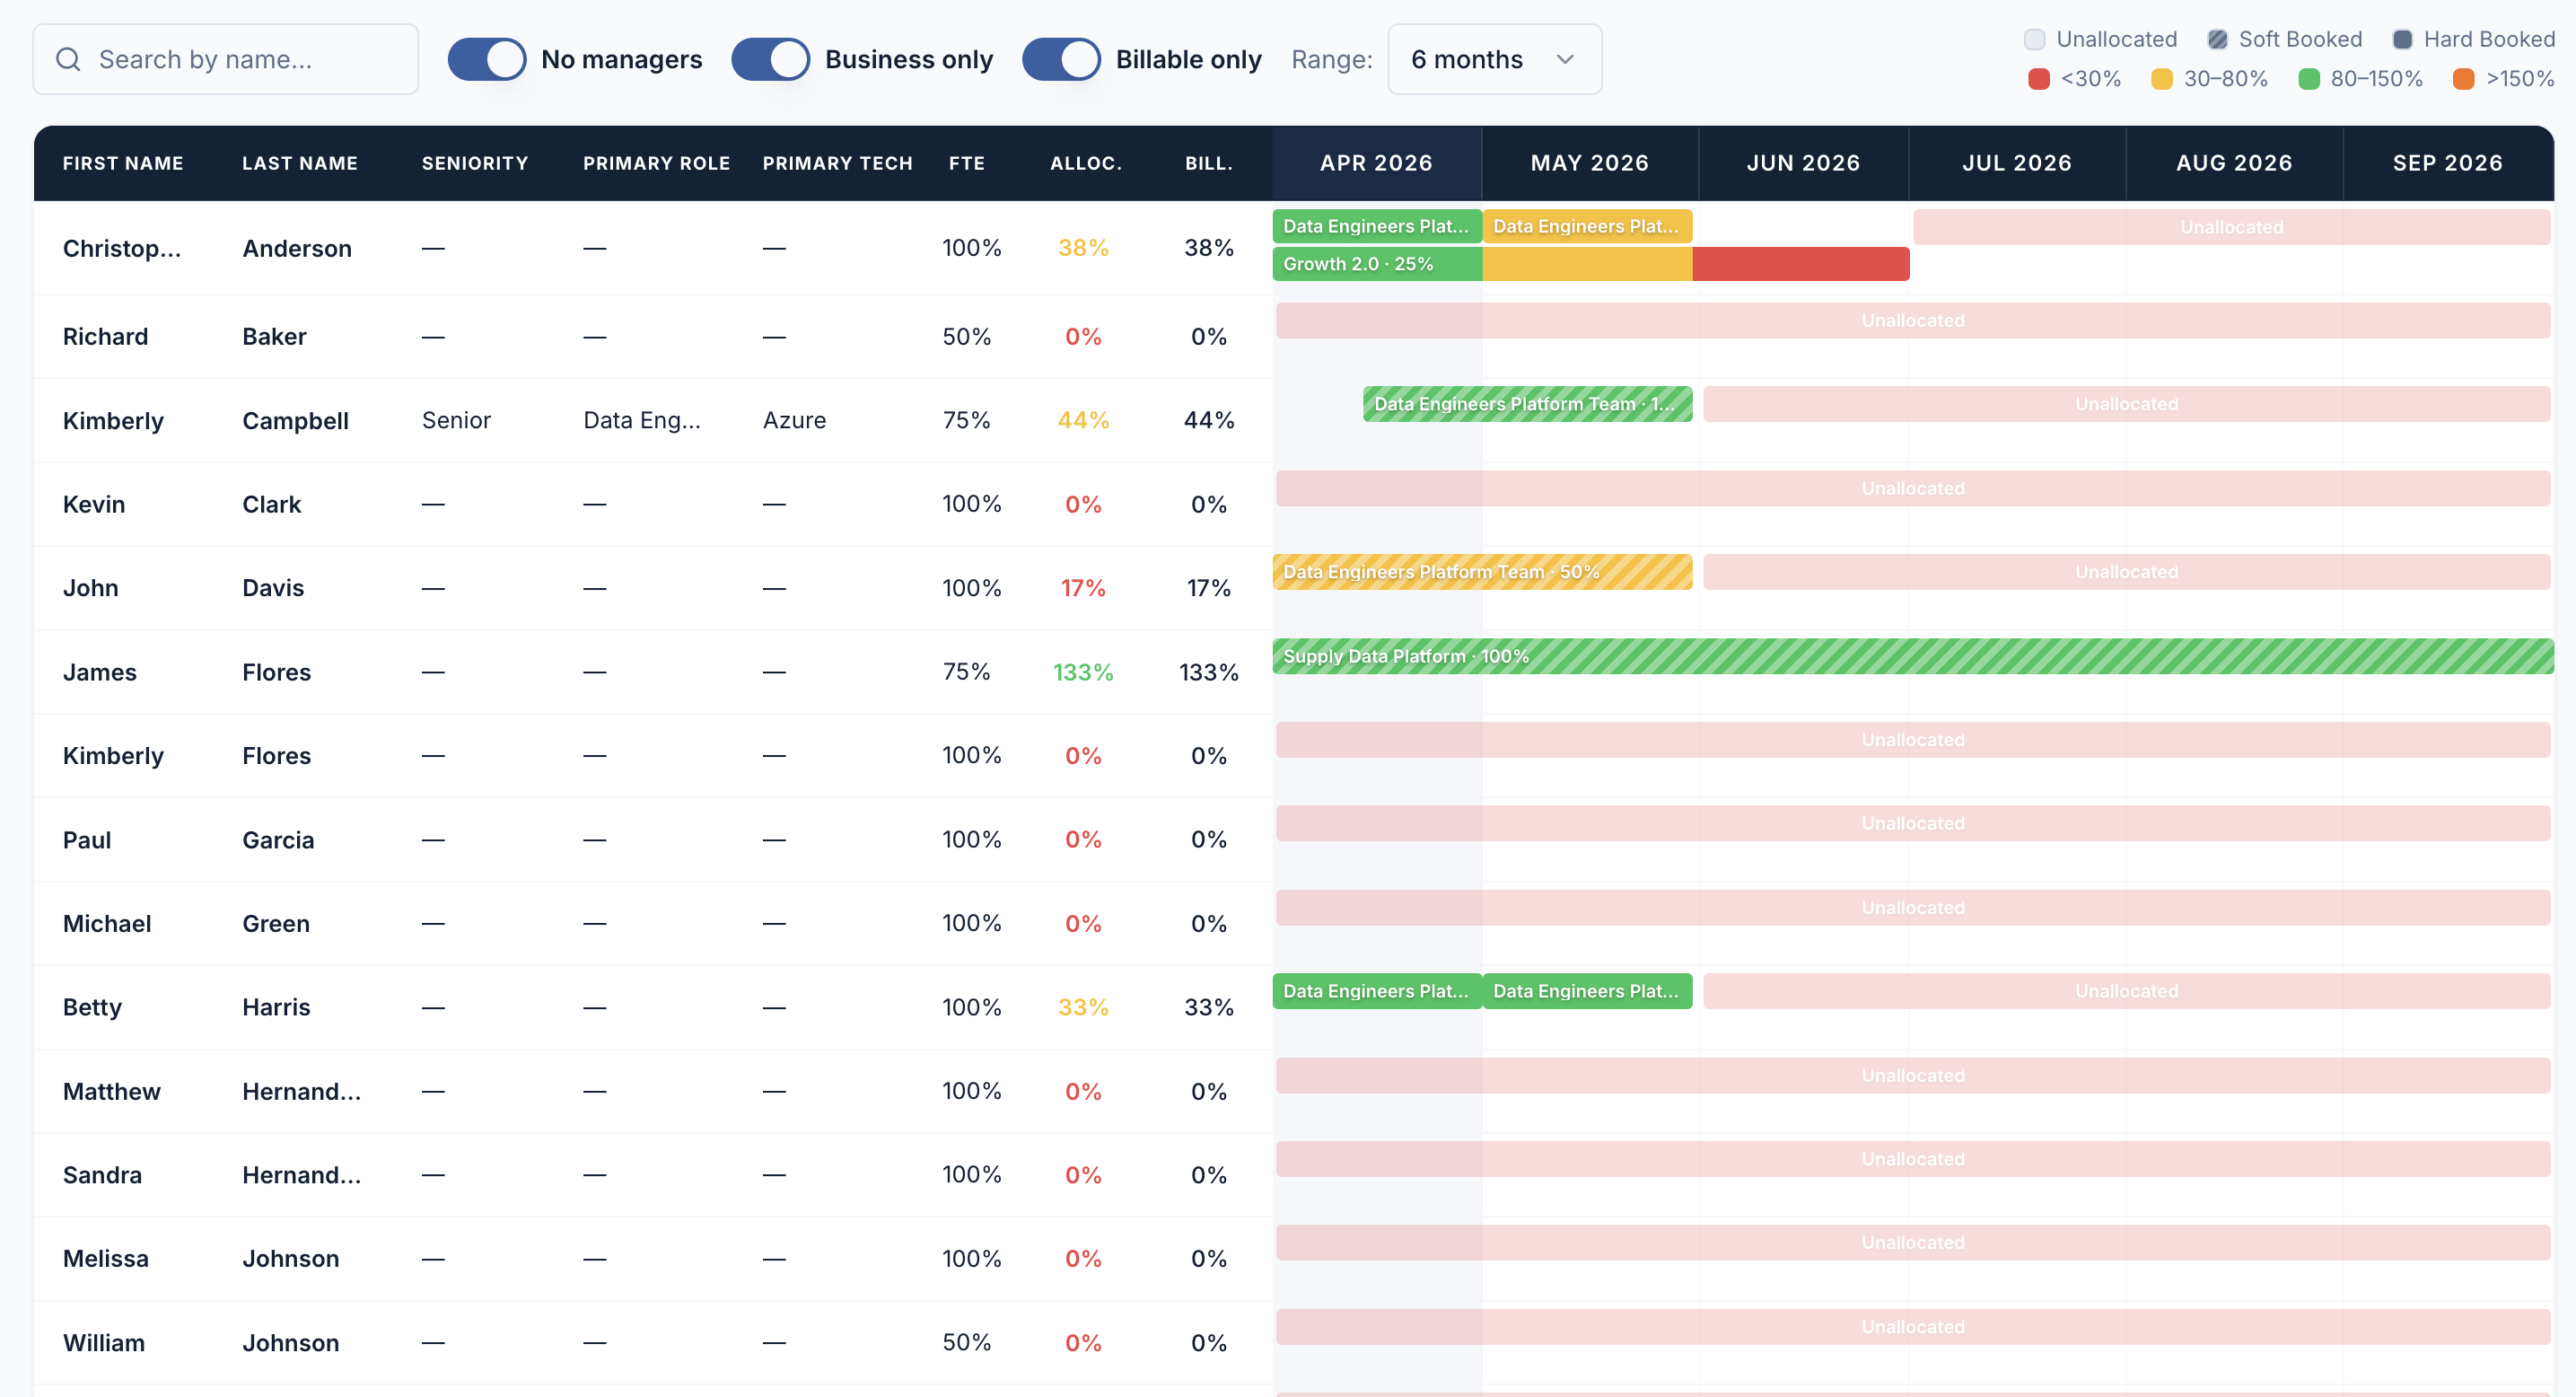The height and width of the screenshot is (1397, 2576).
Task: Toggle the Billable only switch
Action: click(1061, 60)
